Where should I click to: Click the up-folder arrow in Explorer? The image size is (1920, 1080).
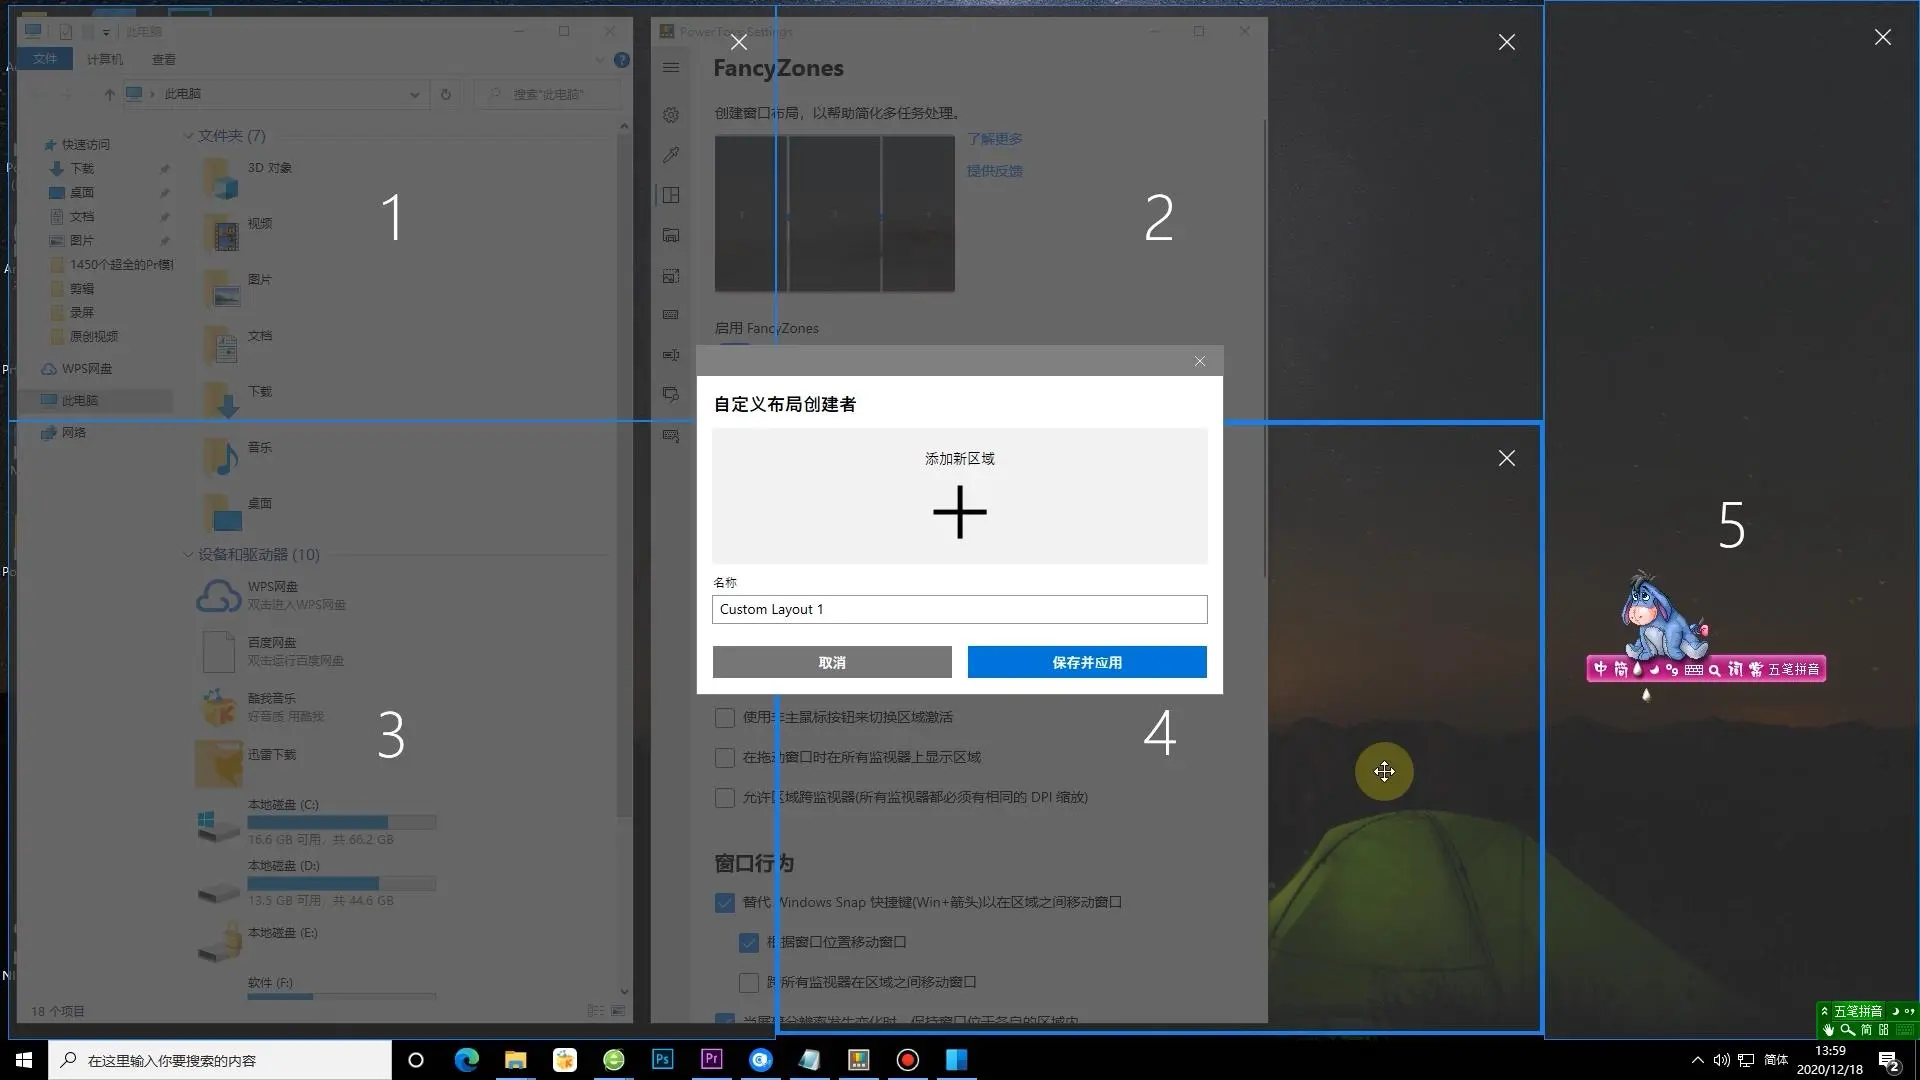pyautogui.click(x=109, y=94)
